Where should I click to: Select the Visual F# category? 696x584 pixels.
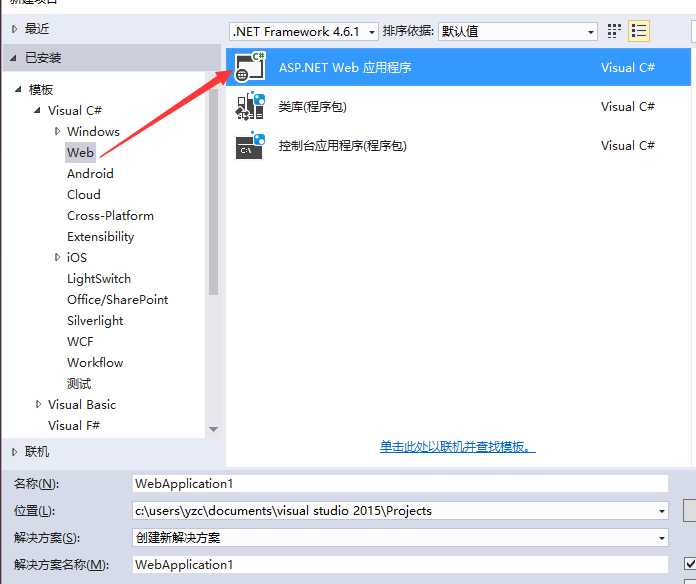point(74,426)
